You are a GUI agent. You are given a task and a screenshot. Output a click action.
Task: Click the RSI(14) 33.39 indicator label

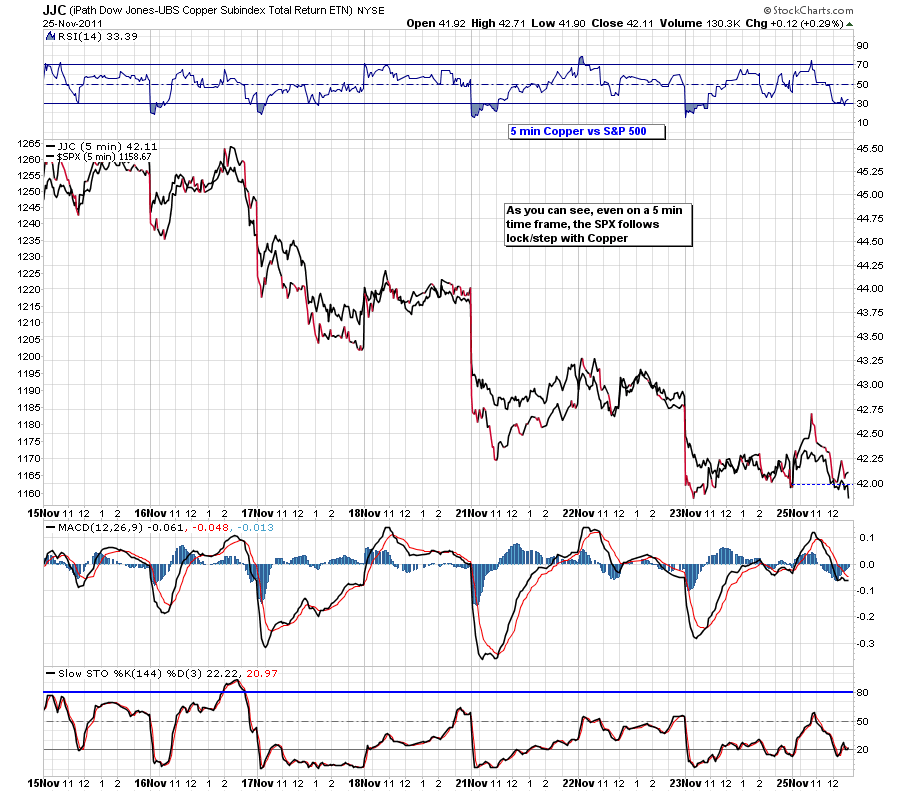(x=98, y=37)
